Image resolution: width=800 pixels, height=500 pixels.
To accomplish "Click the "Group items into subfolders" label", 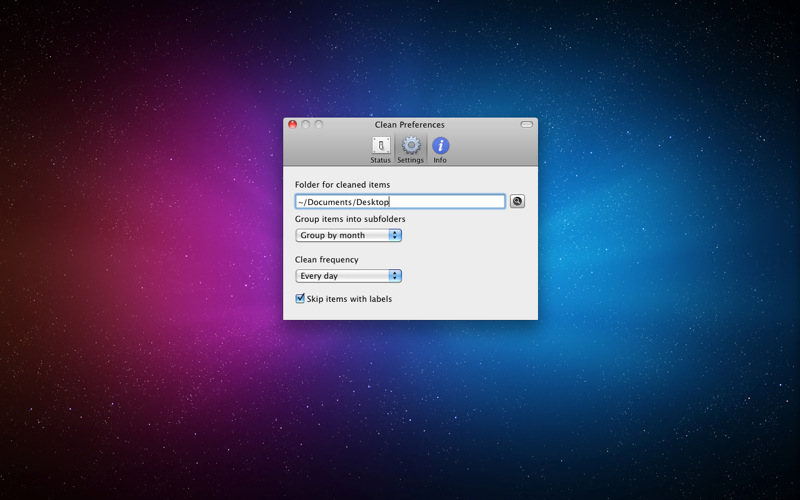I will tap(350, 219).
